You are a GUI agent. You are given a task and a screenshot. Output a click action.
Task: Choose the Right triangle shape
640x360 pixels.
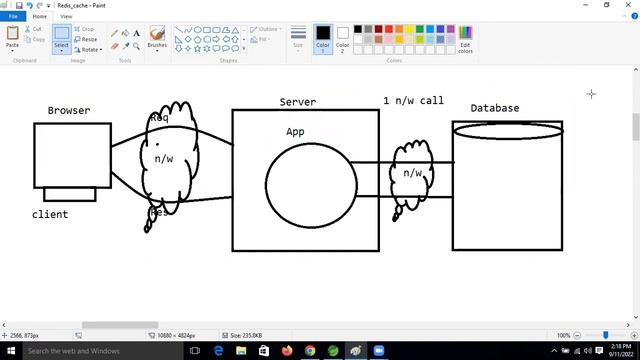[178, 40]
